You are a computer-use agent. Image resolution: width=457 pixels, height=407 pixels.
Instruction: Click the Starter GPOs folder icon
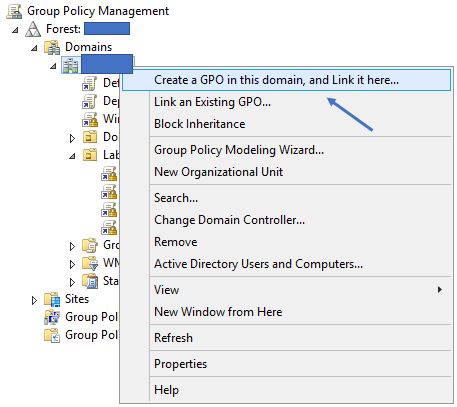pos(90,281)
